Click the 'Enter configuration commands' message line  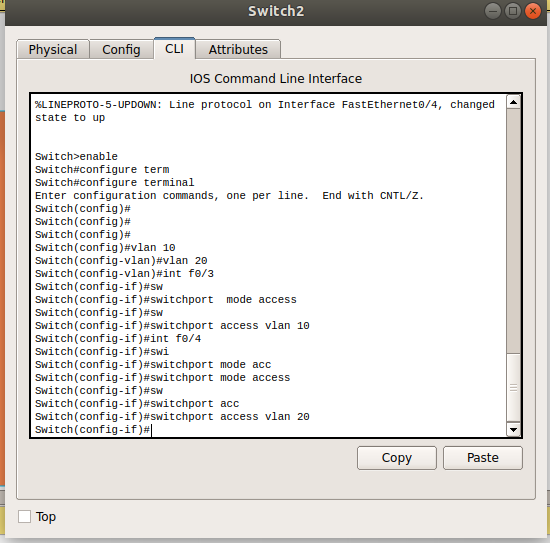pos(229,196)
